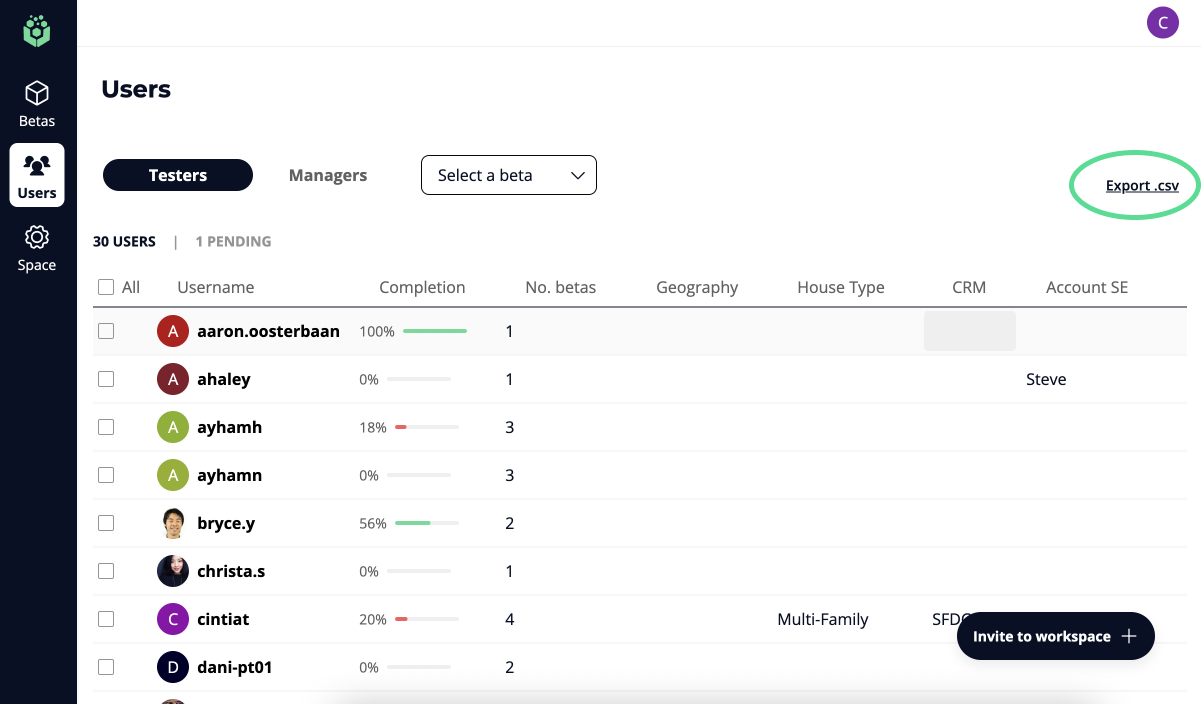Click the 1 PENDING users filter
The height and width of the screenshot is (704, 1201).
[x=233, y=241]
